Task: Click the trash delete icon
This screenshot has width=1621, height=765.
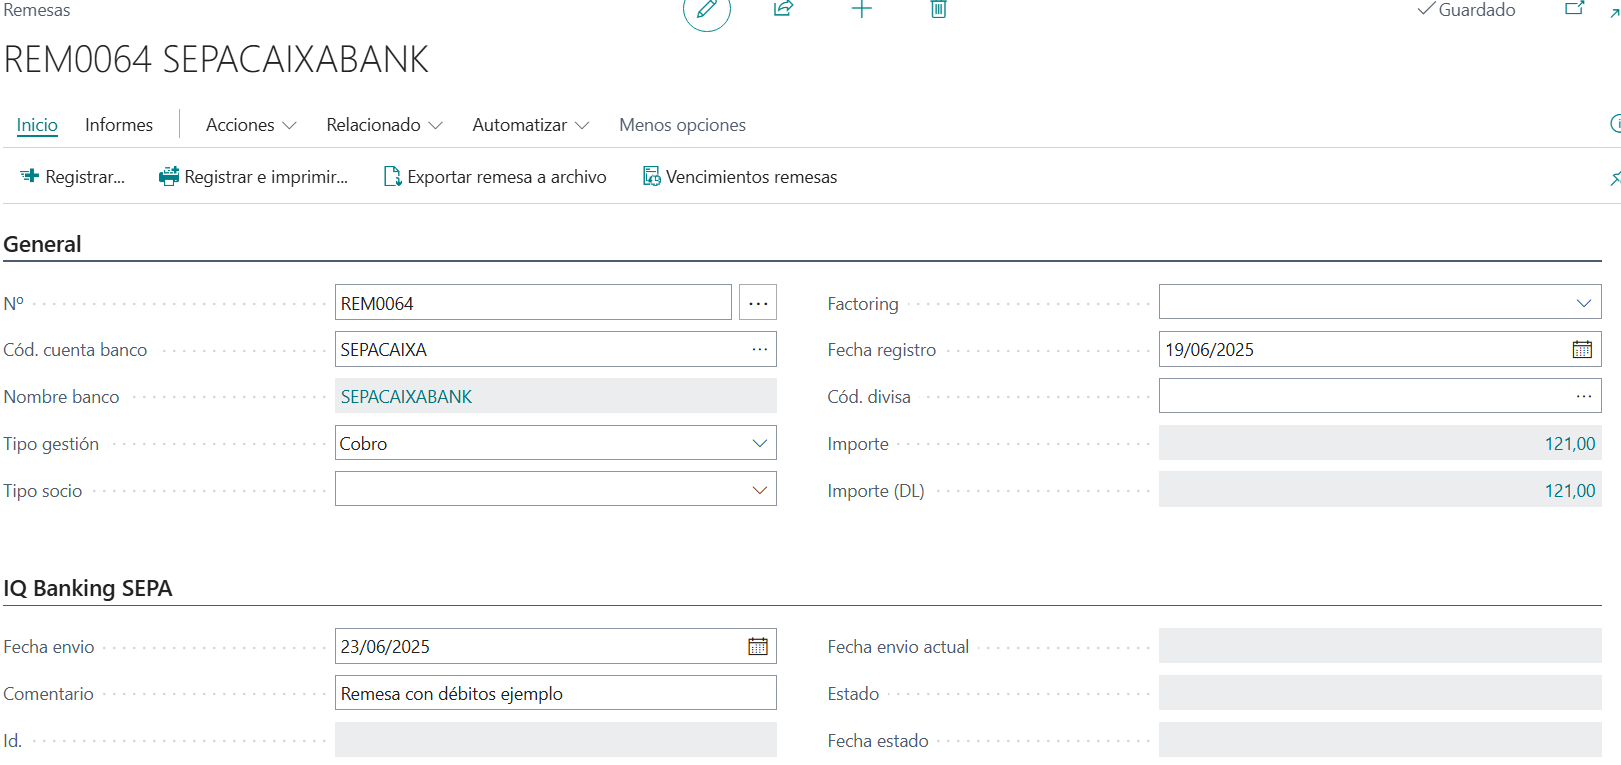Action: pyautogui.click(x=938, y=9)
